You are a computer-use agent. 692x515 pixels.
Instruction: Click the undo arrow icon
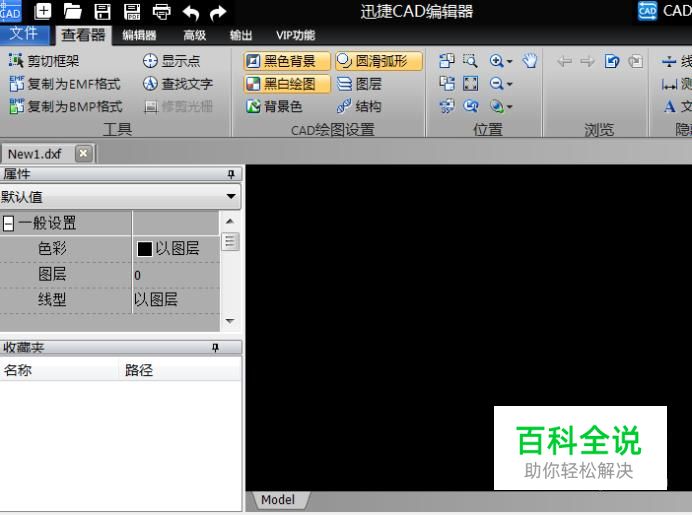point(190,12)
